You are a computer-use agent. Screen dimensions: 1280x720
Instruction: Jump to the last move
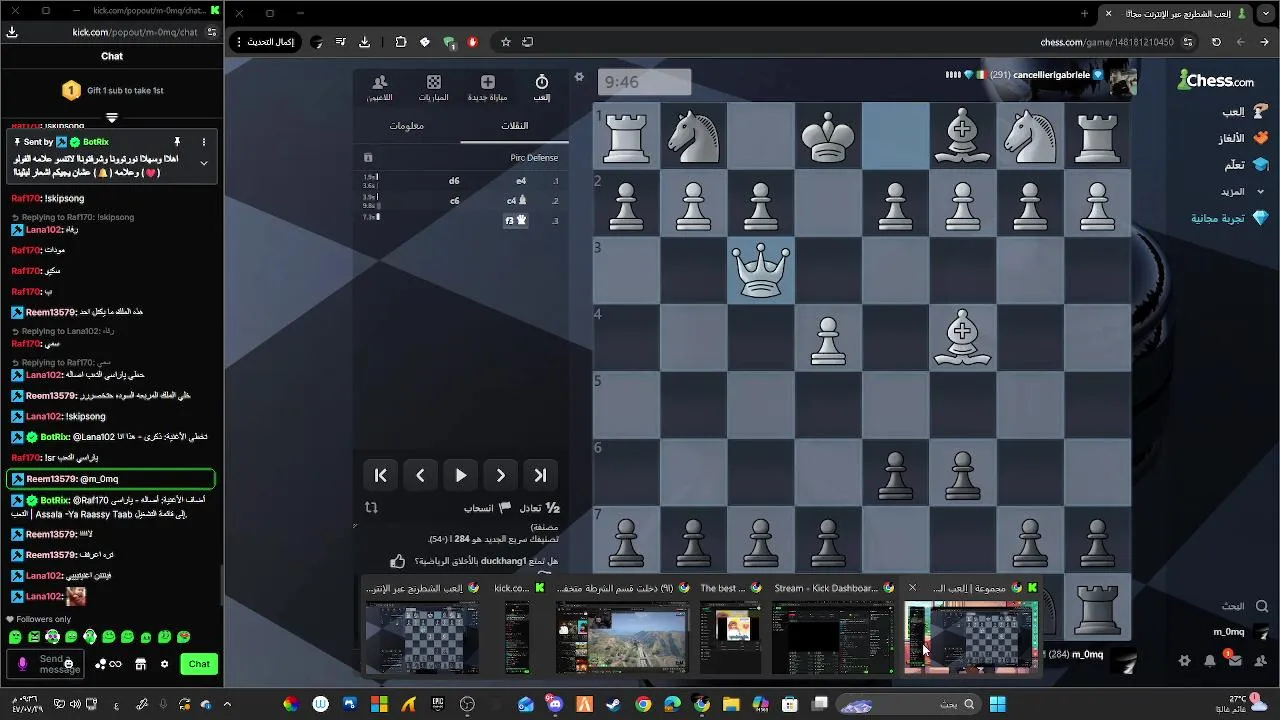(540, 476)
